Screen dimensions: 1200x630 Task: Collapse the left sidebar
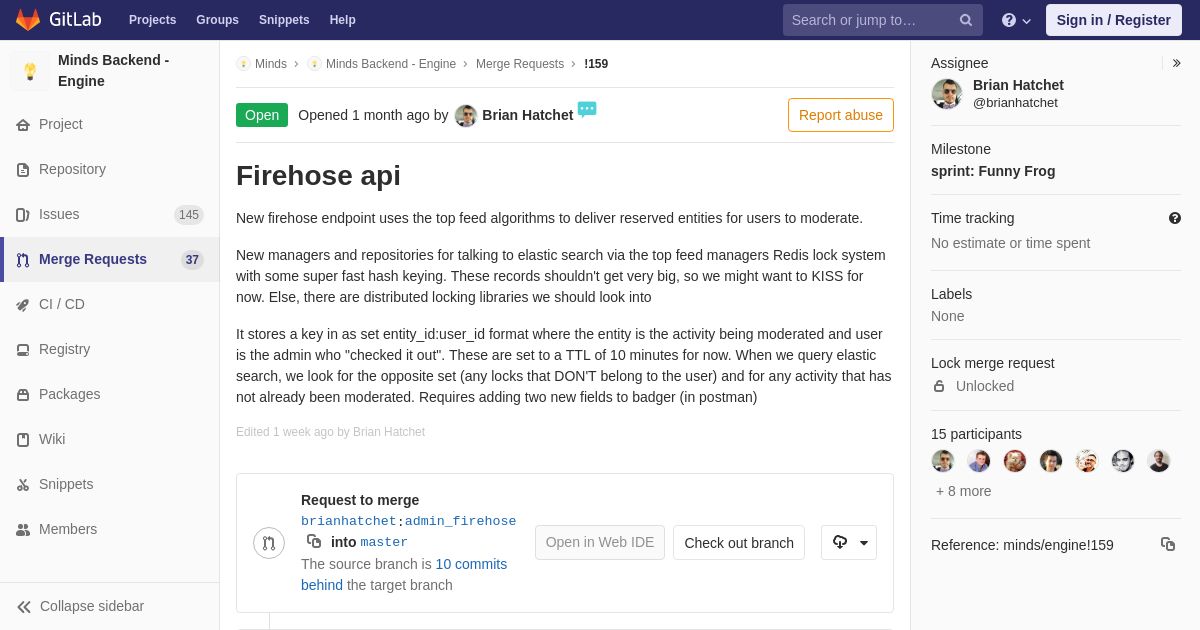point(109,606)
